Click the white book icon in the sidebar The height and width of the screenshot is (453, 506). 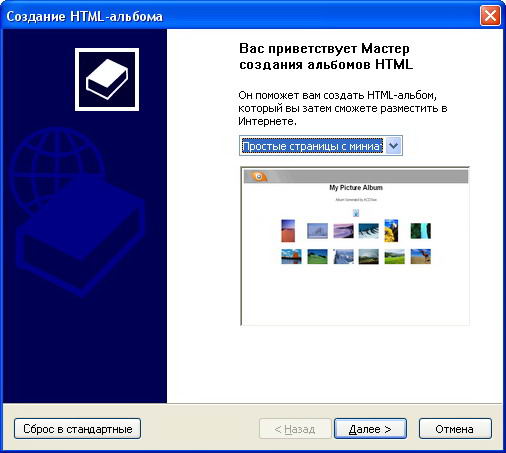(x=107, y=79)
